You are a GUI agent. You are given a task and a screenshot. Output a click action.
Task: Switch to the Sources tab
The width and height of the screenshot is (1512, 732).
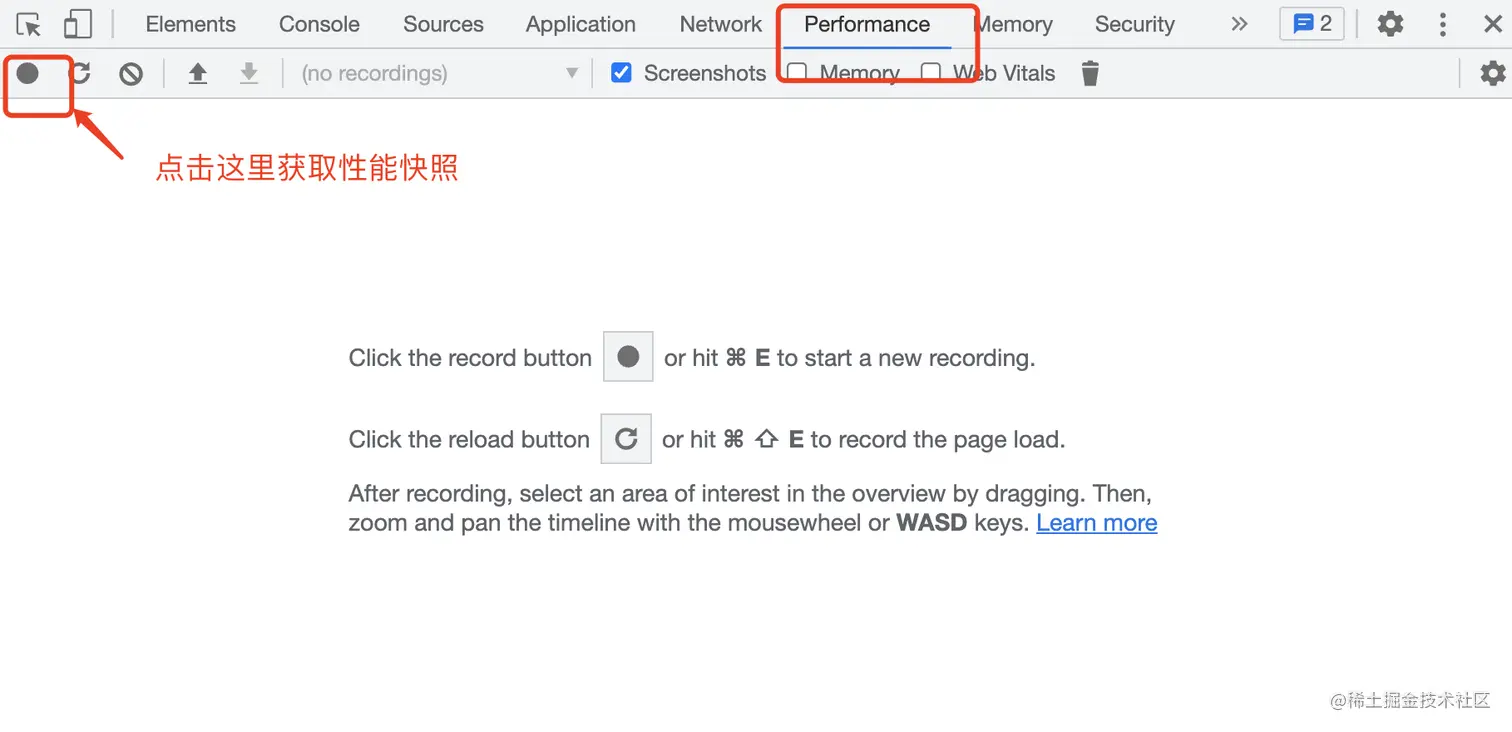coord(443,24)
